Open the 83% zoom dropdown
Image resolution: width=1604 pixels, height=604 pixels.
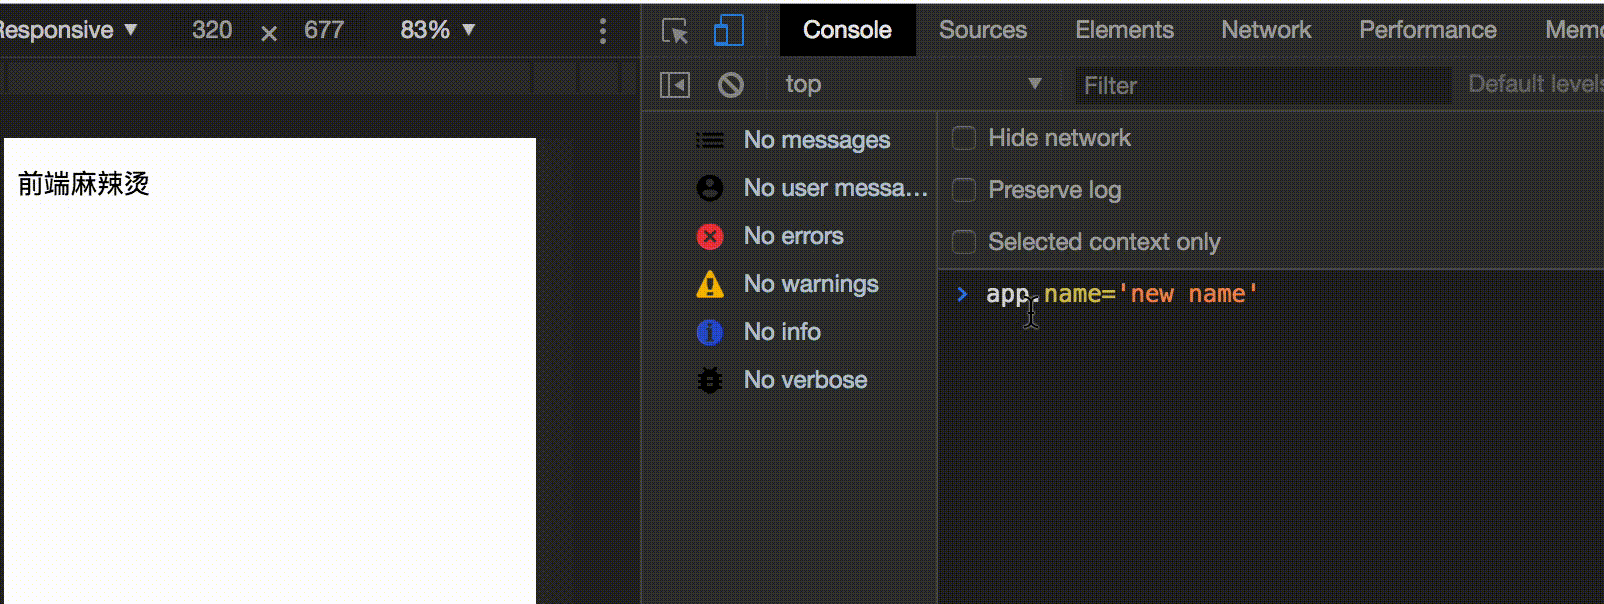click(437, 30)
